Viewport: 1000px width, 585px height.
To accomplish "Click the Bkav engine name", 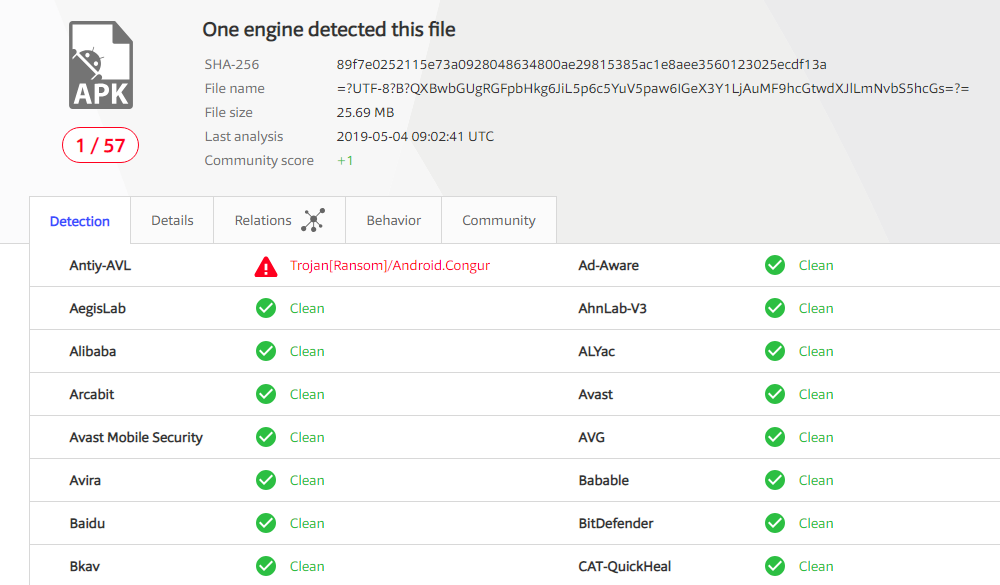I will click(x=84, y=566).
